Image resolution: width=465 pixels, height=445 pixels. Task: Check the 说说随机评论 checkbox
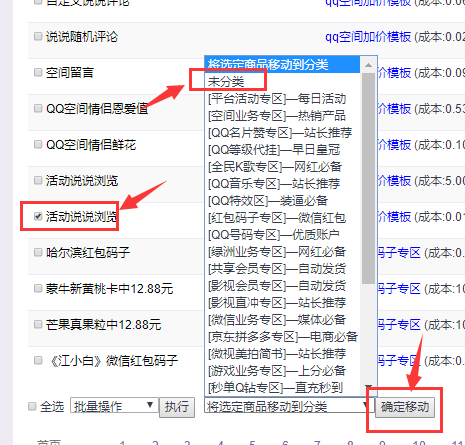click(x=38, y=36)
